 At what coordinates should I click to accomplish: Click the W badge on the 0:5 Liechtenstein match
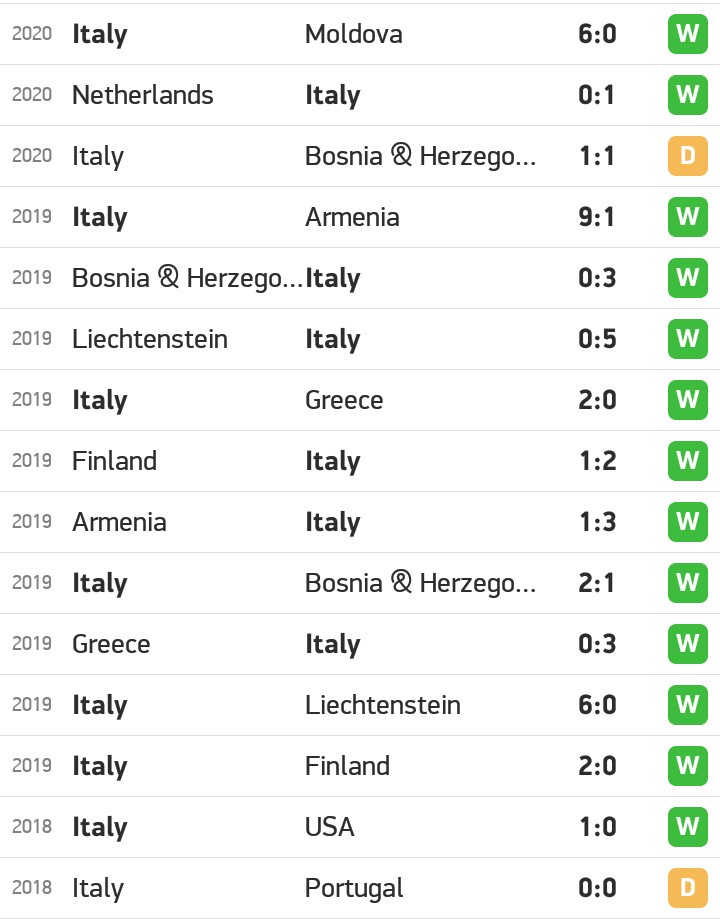(687, 339)
